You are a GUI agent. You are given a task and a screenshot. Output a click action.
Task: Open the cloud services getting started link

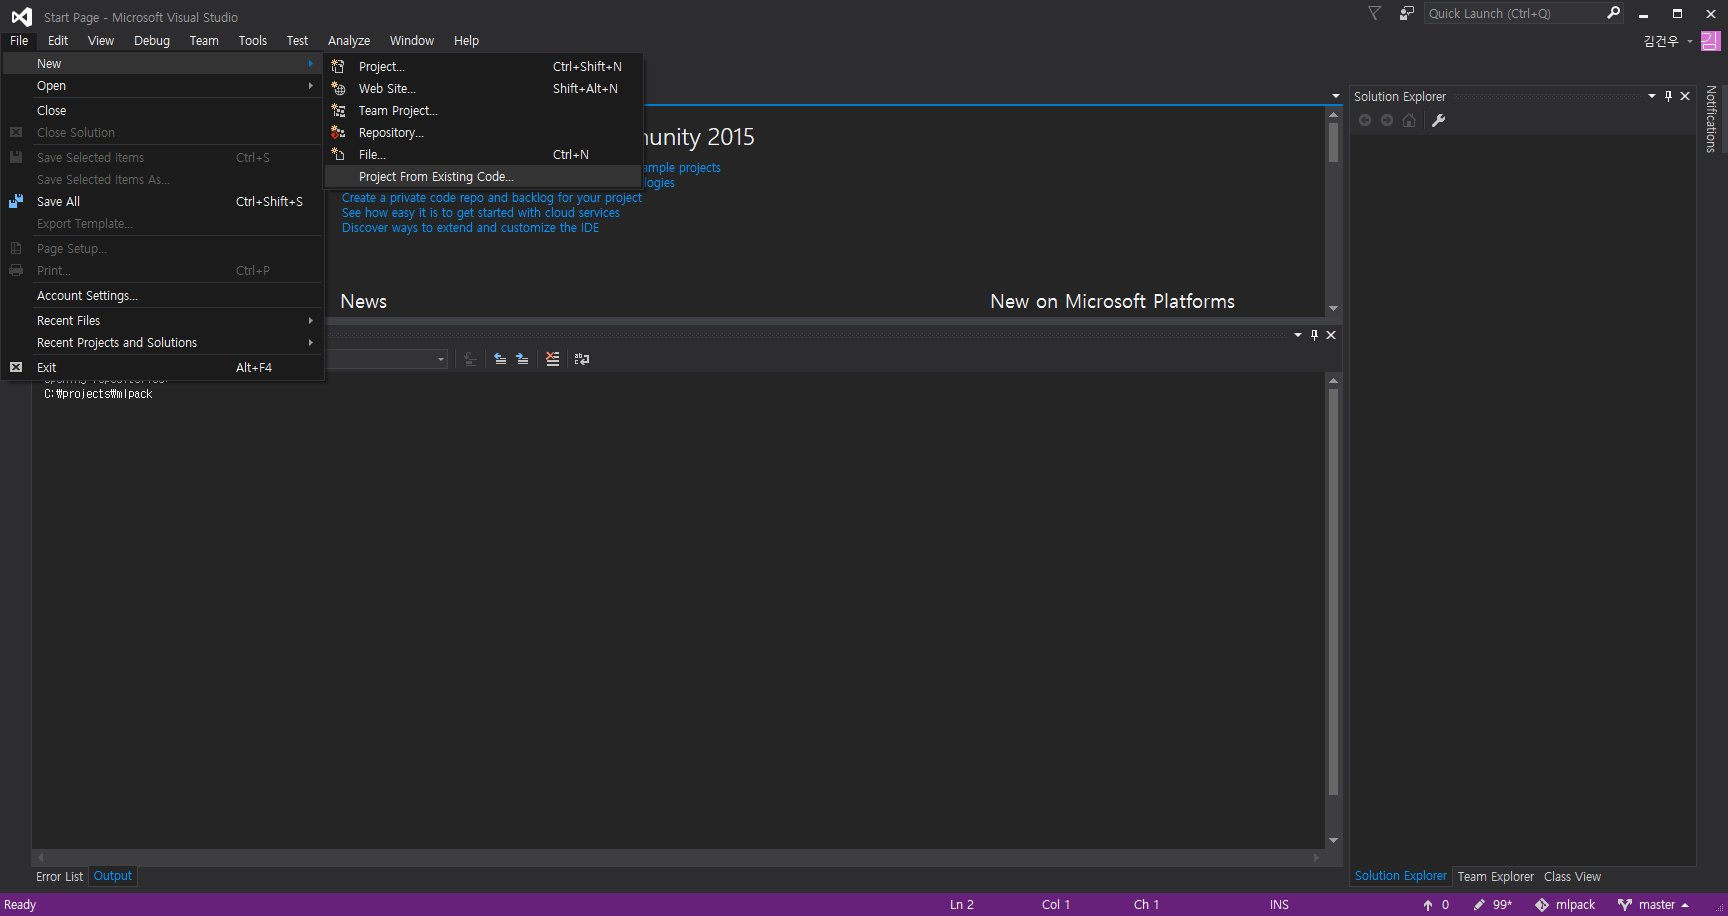pos(480,213)
